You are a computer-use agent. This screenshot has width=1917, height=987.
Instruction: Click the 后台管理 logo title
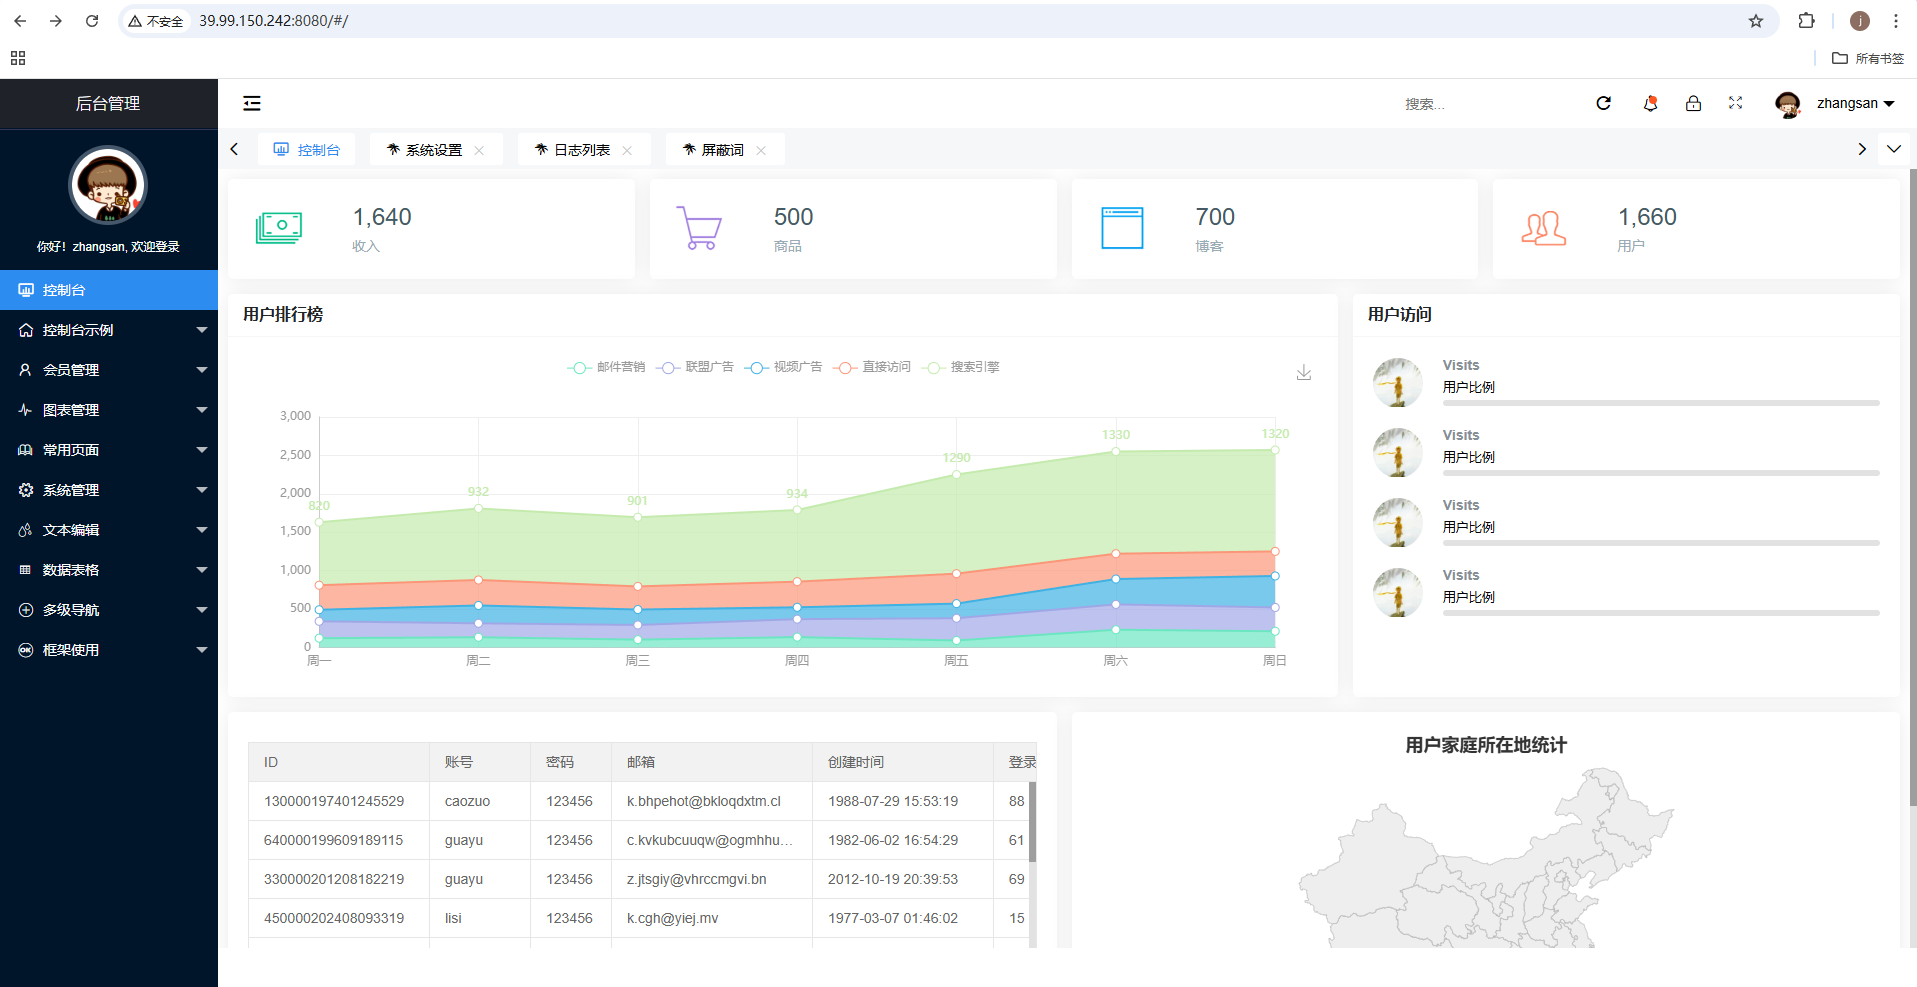point(108,104)
